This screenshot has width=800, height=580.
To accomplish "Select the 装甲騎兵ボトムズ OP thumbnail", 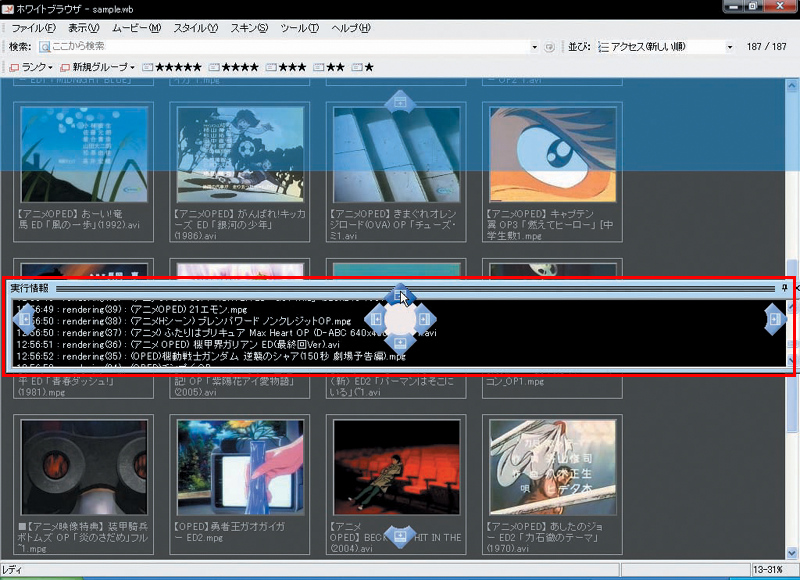I will (x=84, y=467).
